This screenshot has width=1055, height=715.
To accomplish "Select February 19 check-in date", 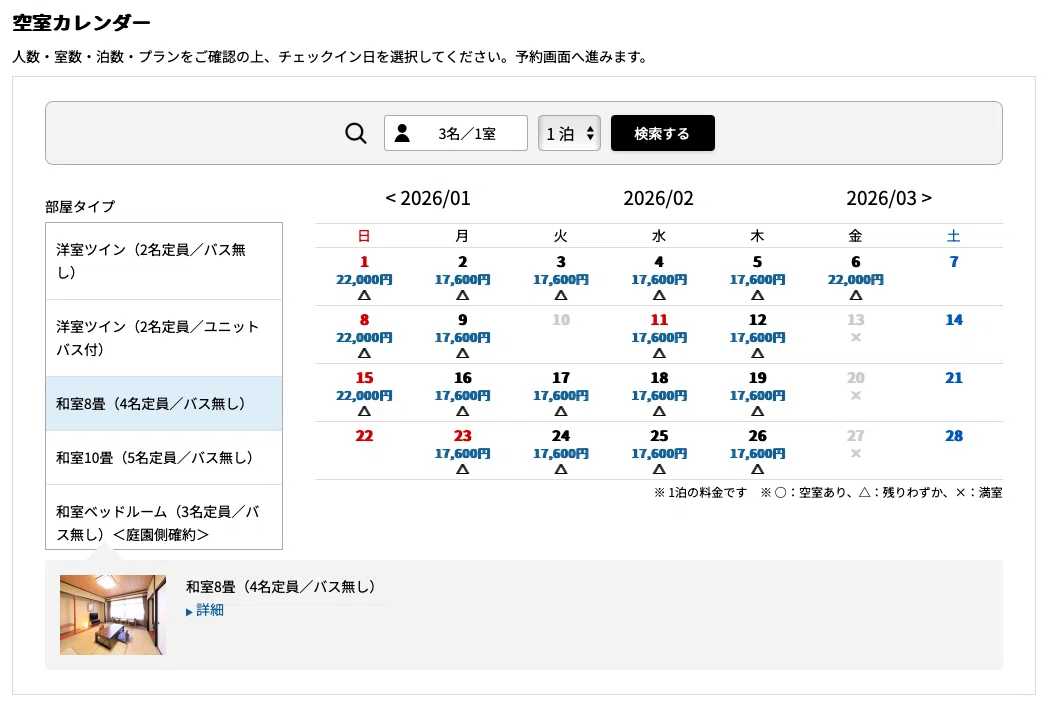I will pos(757,393).
